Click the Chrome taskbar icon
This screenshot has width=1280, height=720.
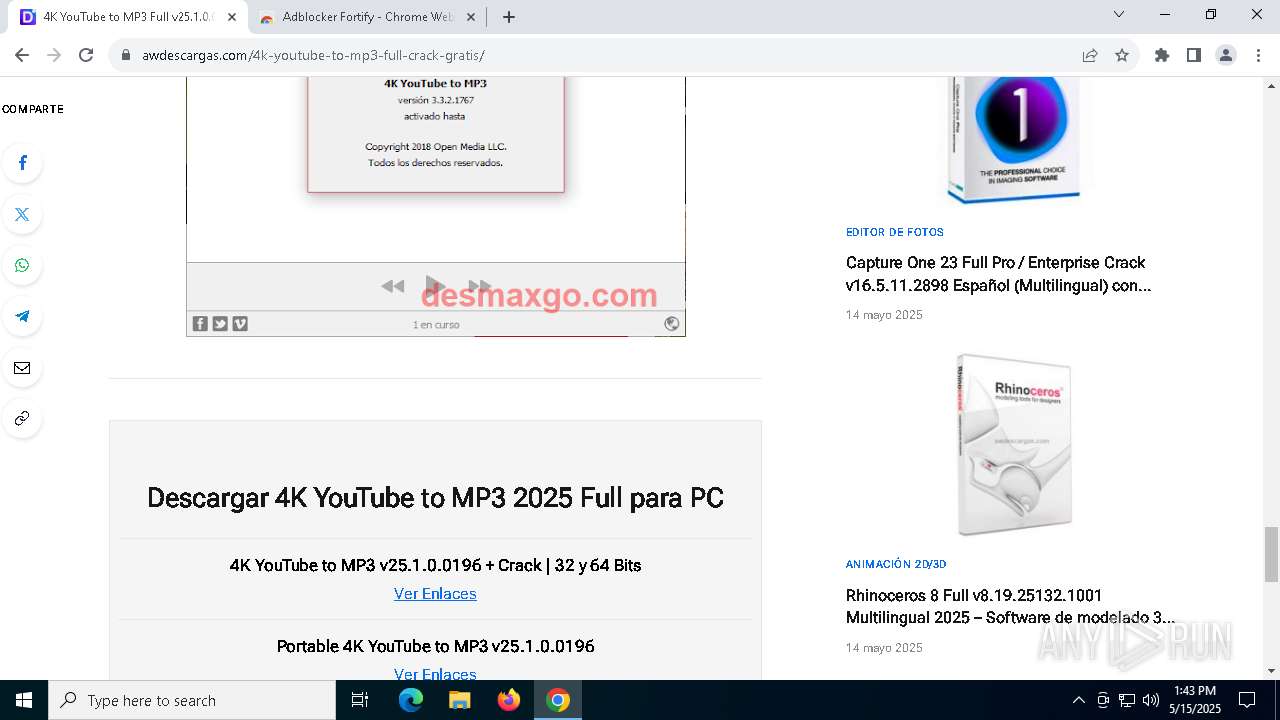pos(558,700)
